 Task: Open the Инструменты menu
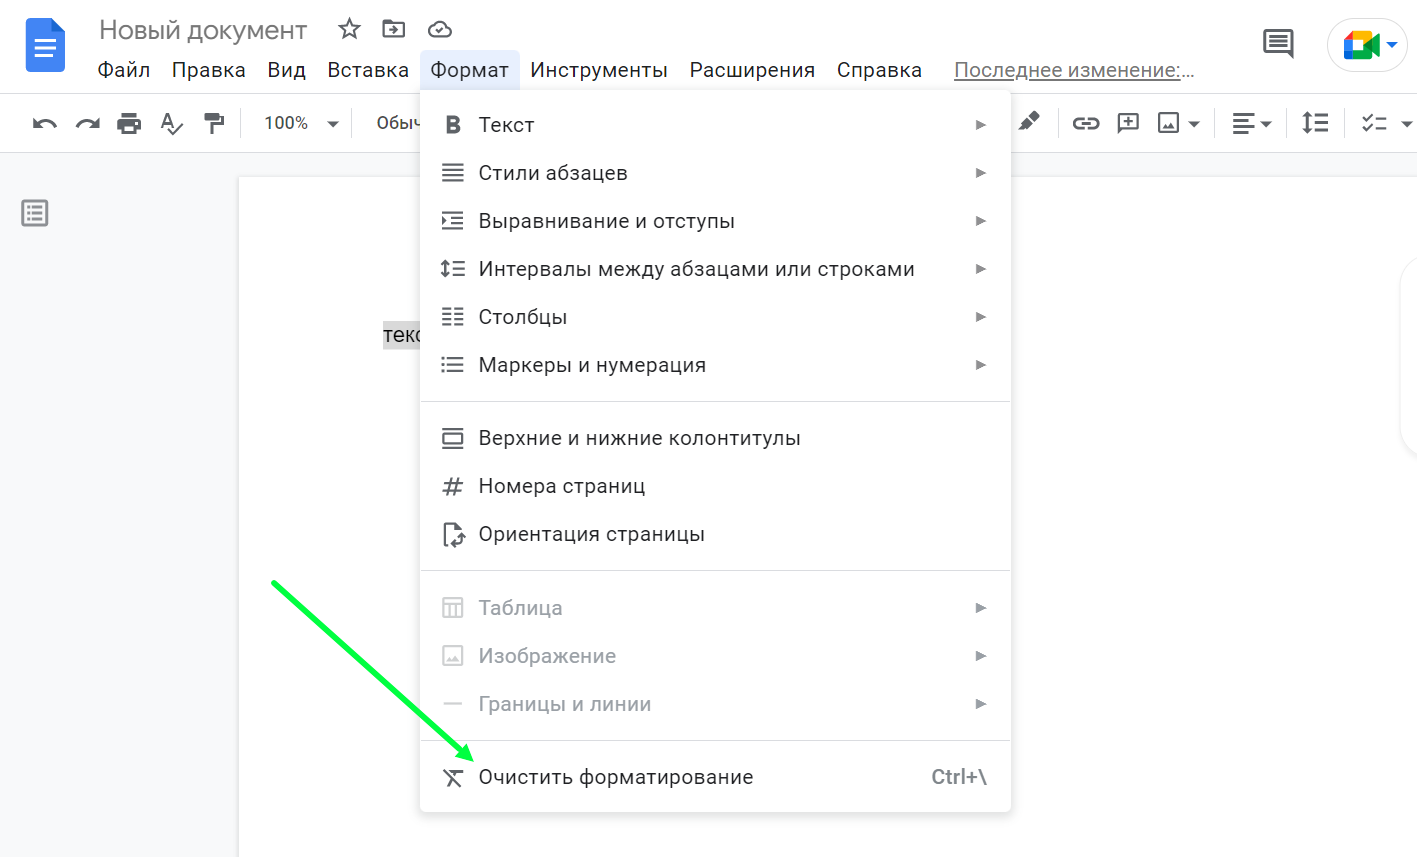click(x=599, y=70)
